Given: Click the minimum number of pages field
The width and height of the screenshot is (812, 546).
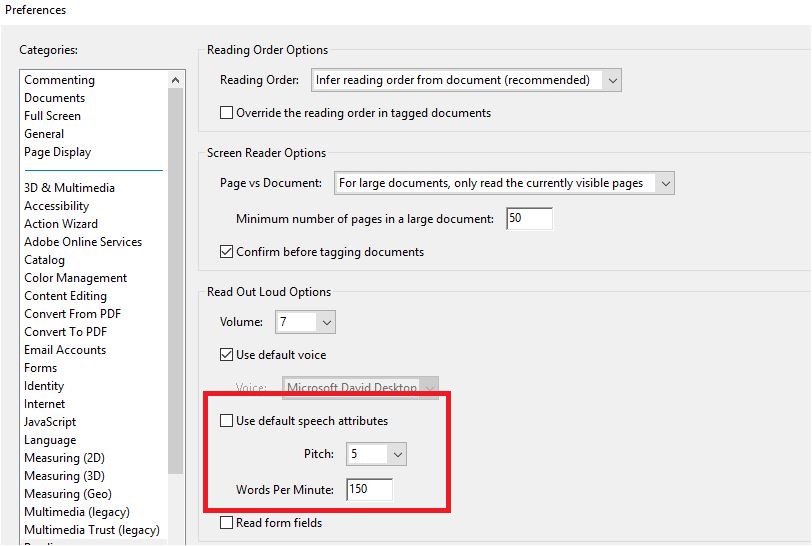Looking at the screenshot, I should tap(529, 219).
